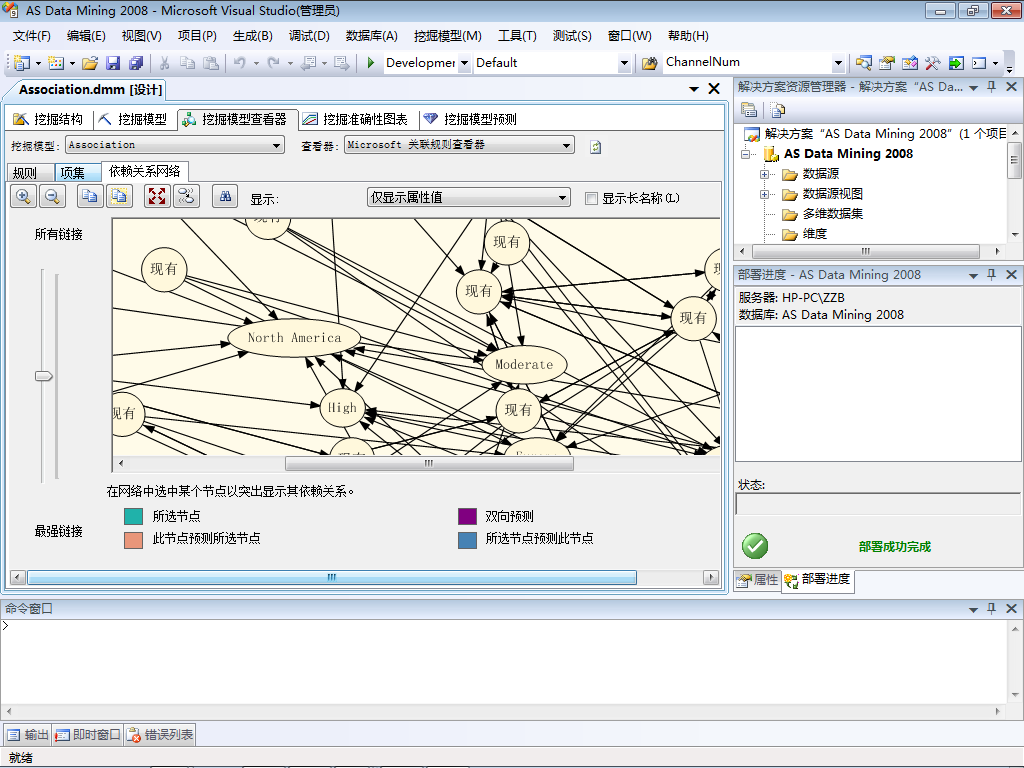Open the 属性 panel tab
The image size is (1024, 768).
point(758,580)
